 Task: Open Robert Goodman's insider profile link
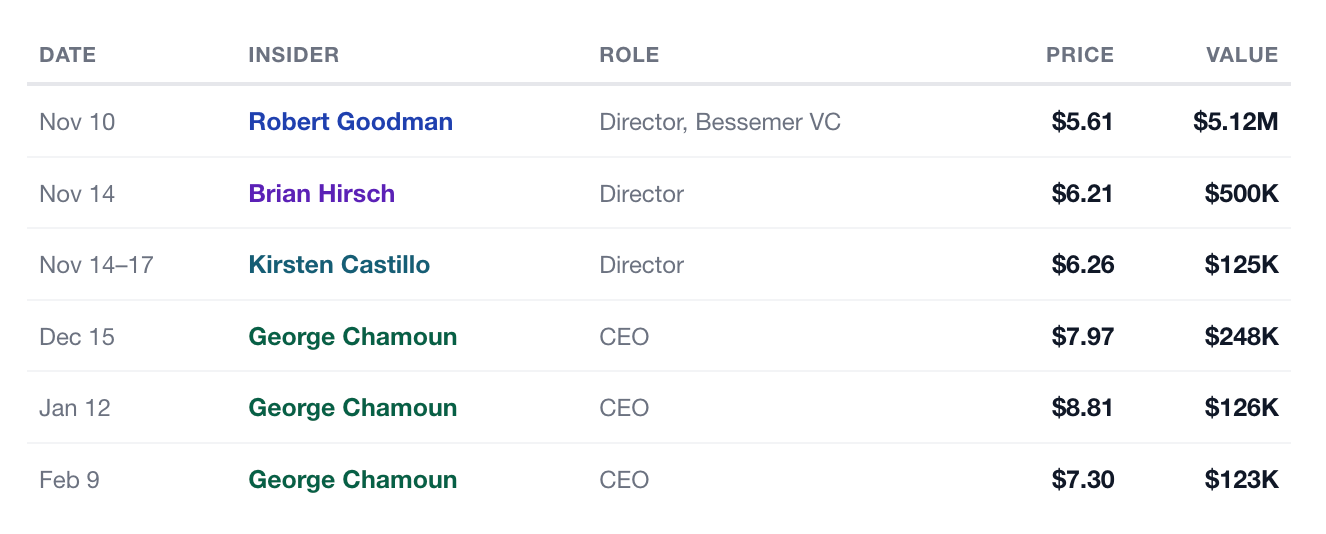[350, 122]
